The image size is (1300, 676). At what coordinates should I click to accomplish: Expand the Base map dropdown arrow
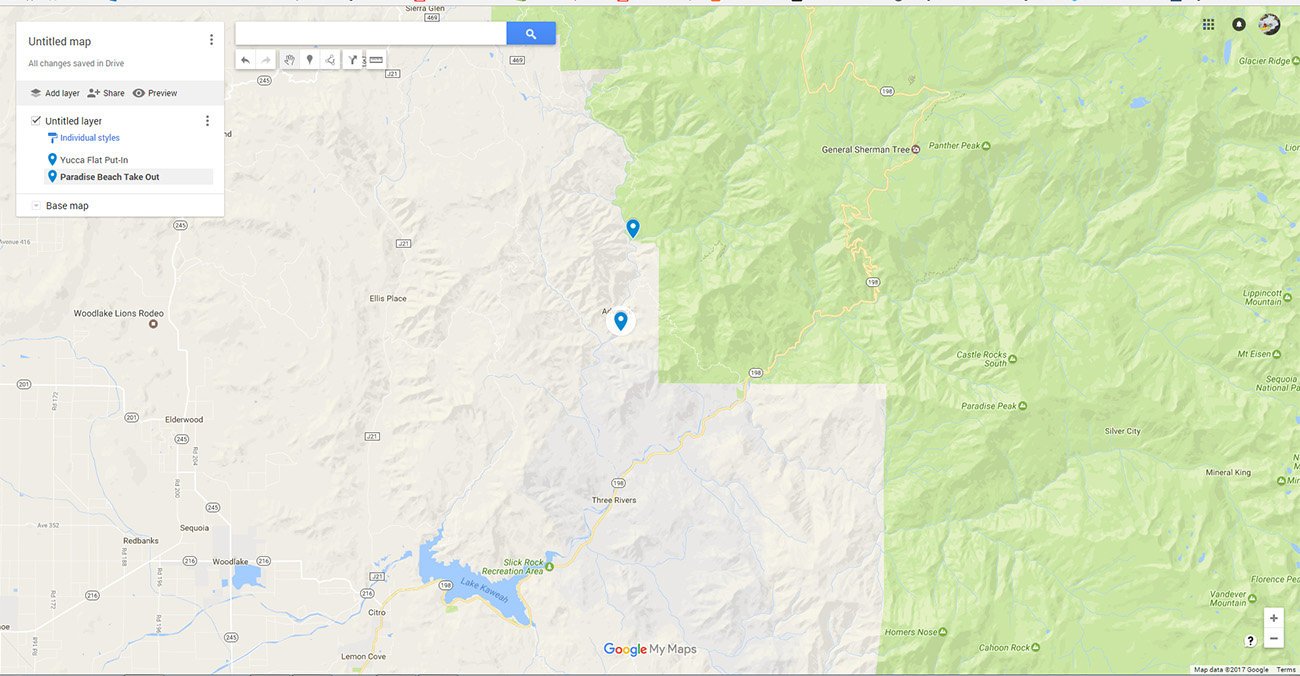[x=36, y=206]
